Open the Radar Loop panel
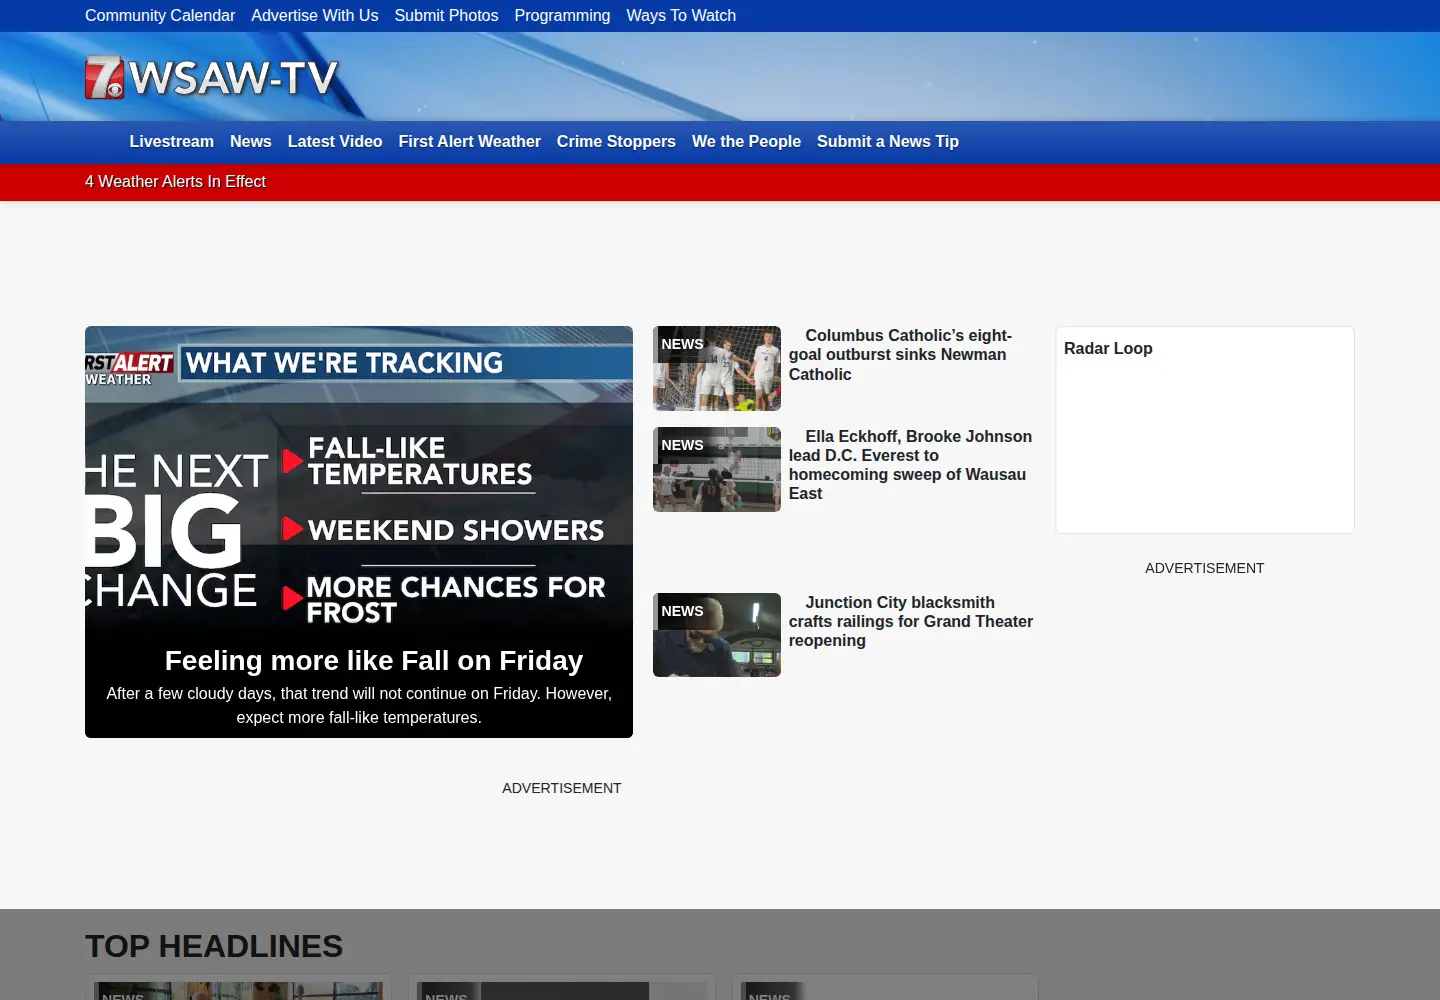Viewport: 1440px width, 1000px height. [x=1205, y=430]
